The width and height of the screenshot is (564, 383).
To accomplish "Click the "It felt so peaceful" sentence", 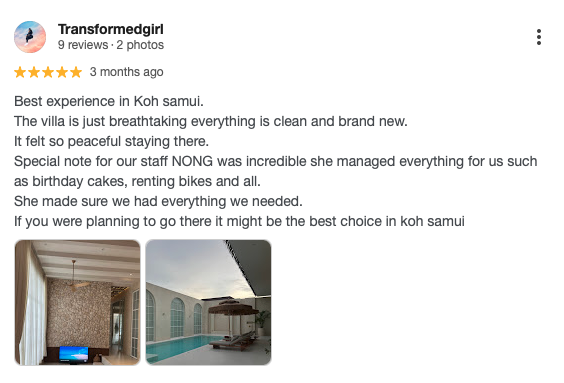I will tap(111, 141).
